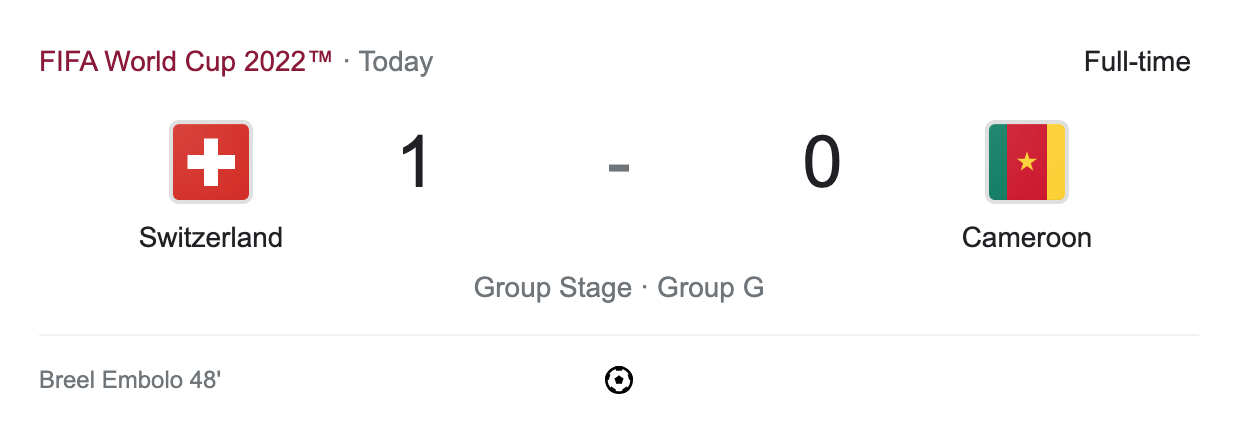Click the Switzerland flag icon
The width and height of the screenshot is (1239, 431).
(x=211, y=162)
